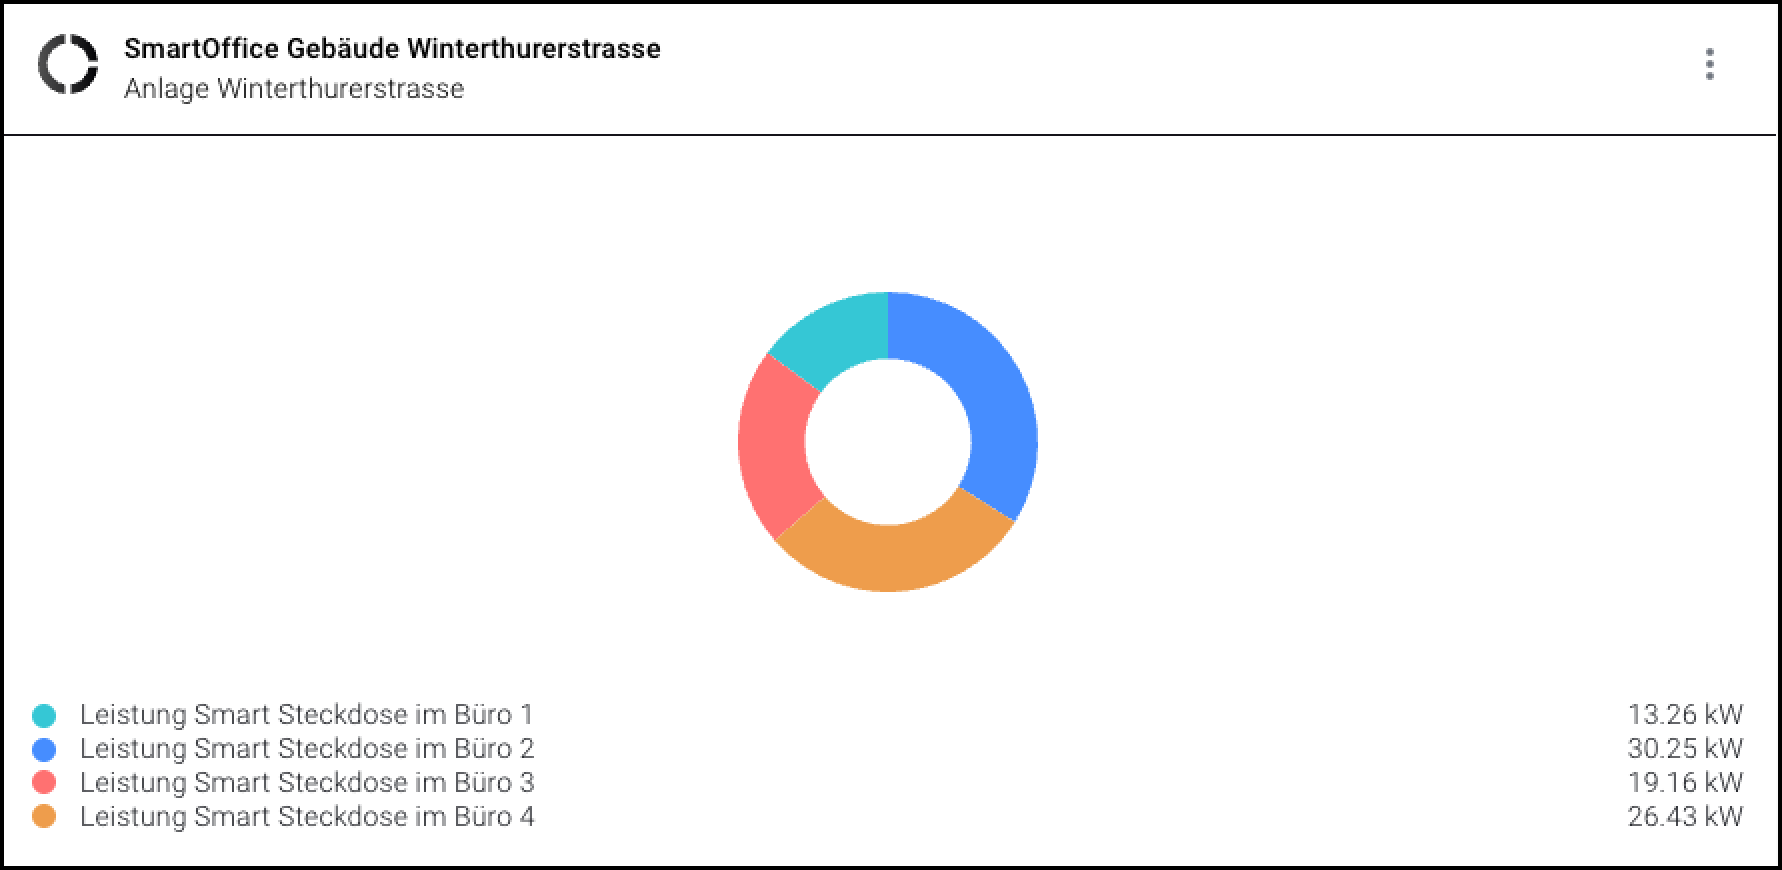
Task: Click the red Büro 3 legend dot
Action: coord(44,783)
